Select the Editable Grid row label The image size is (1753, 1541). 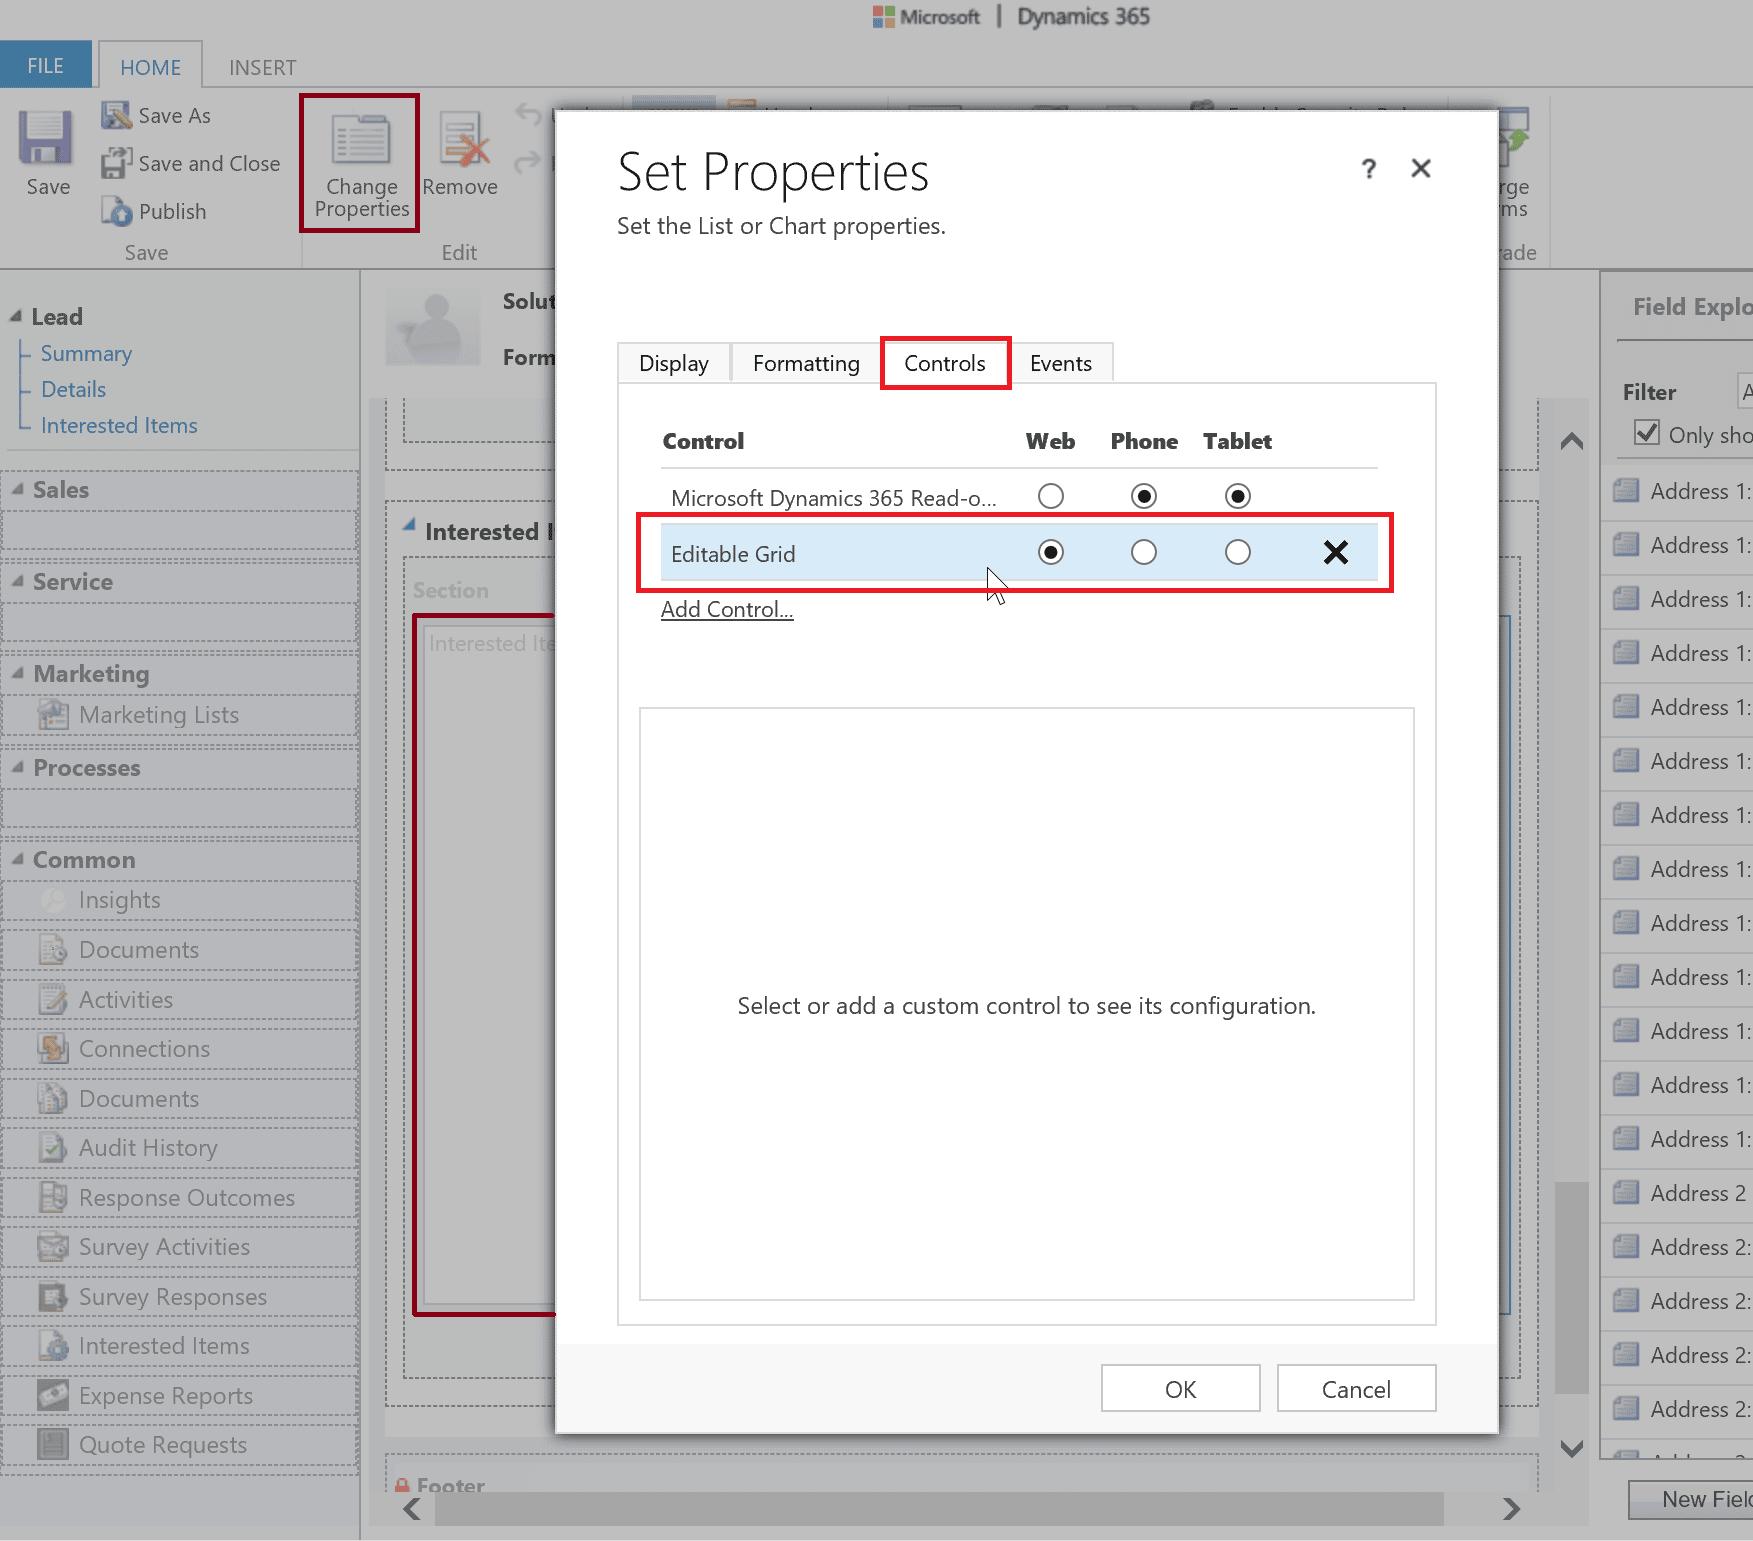733,553
